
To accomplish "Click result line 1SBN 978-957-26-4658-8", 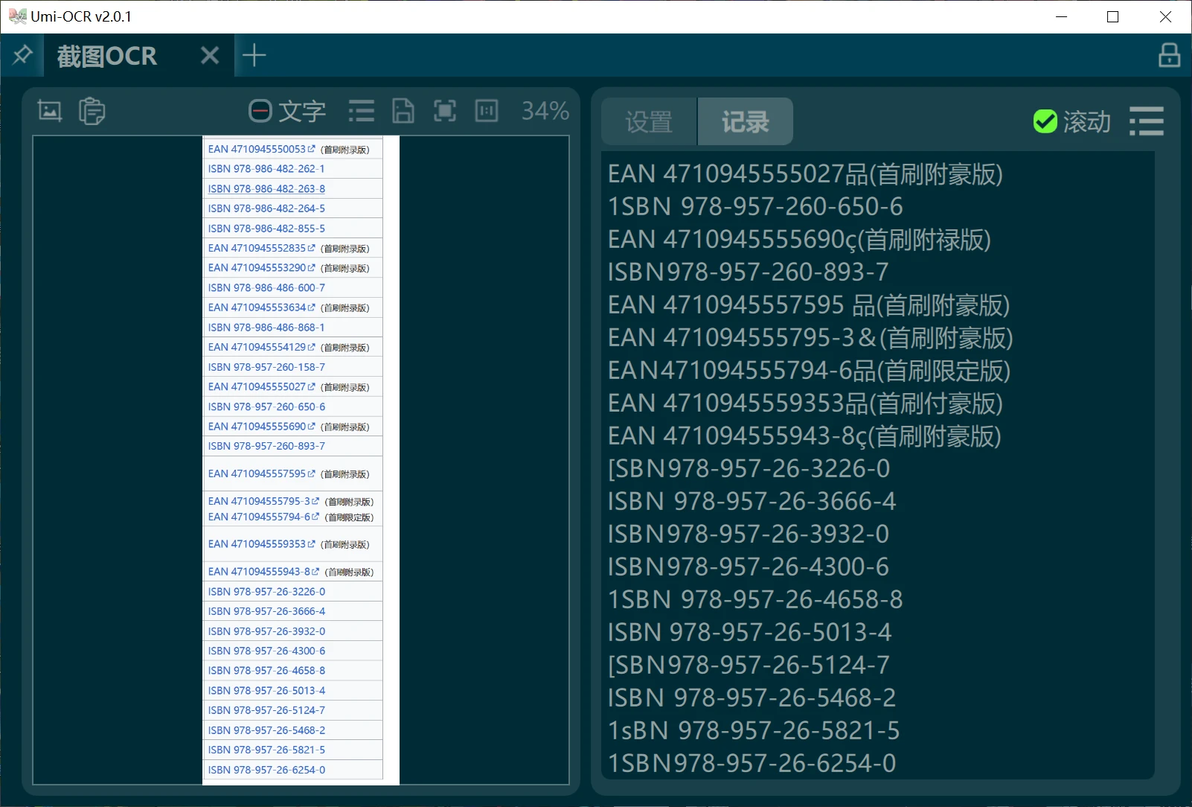I will coord(755,599).
